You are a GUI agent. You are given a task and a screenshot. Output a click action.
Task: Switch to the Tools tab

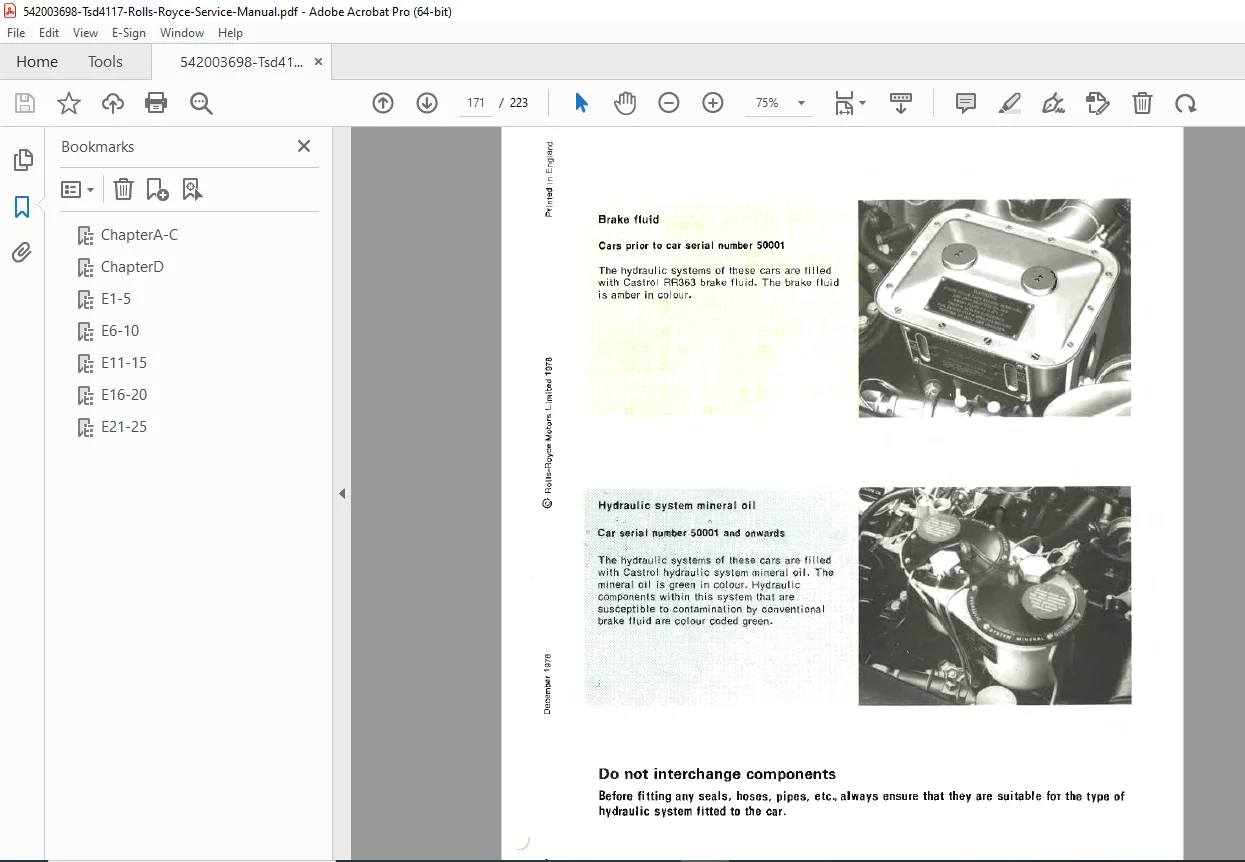tap(105, 61)
